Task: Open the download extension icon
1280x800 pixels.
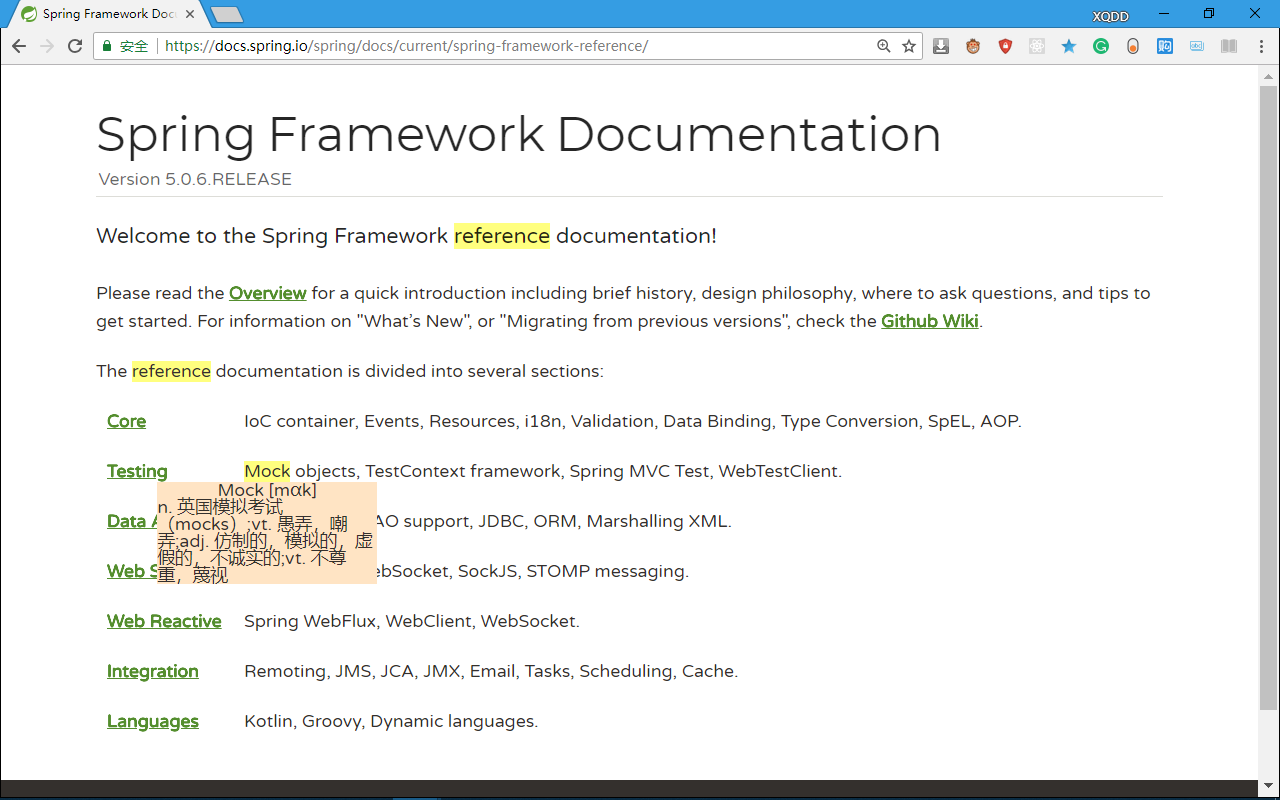Action: click(x=941, y=46)
